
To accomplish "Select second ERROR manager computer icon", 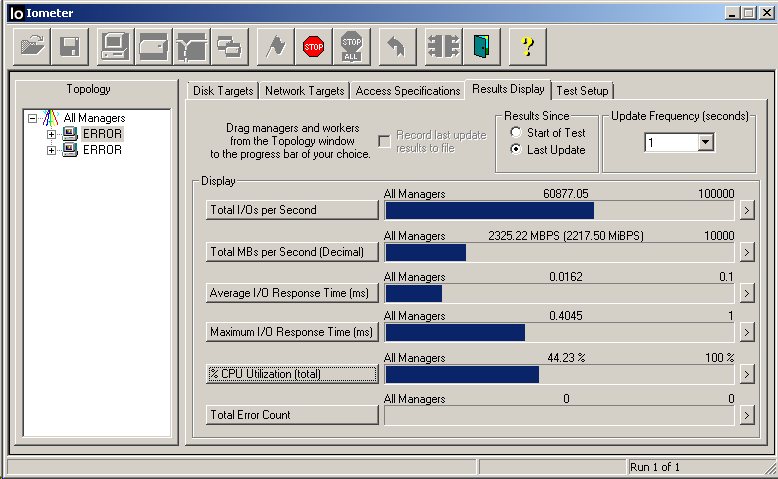I will point(70,149).
